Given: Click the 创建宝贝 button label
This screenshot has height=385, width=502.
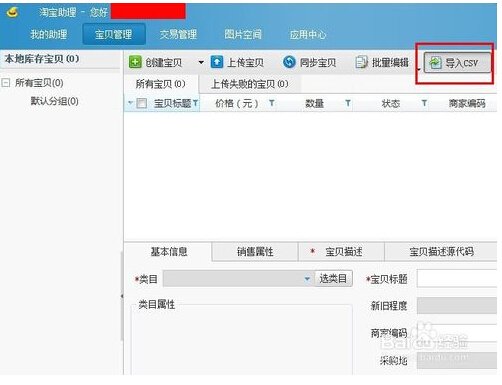Looking at the screenshot, I should tap(164, 63).
